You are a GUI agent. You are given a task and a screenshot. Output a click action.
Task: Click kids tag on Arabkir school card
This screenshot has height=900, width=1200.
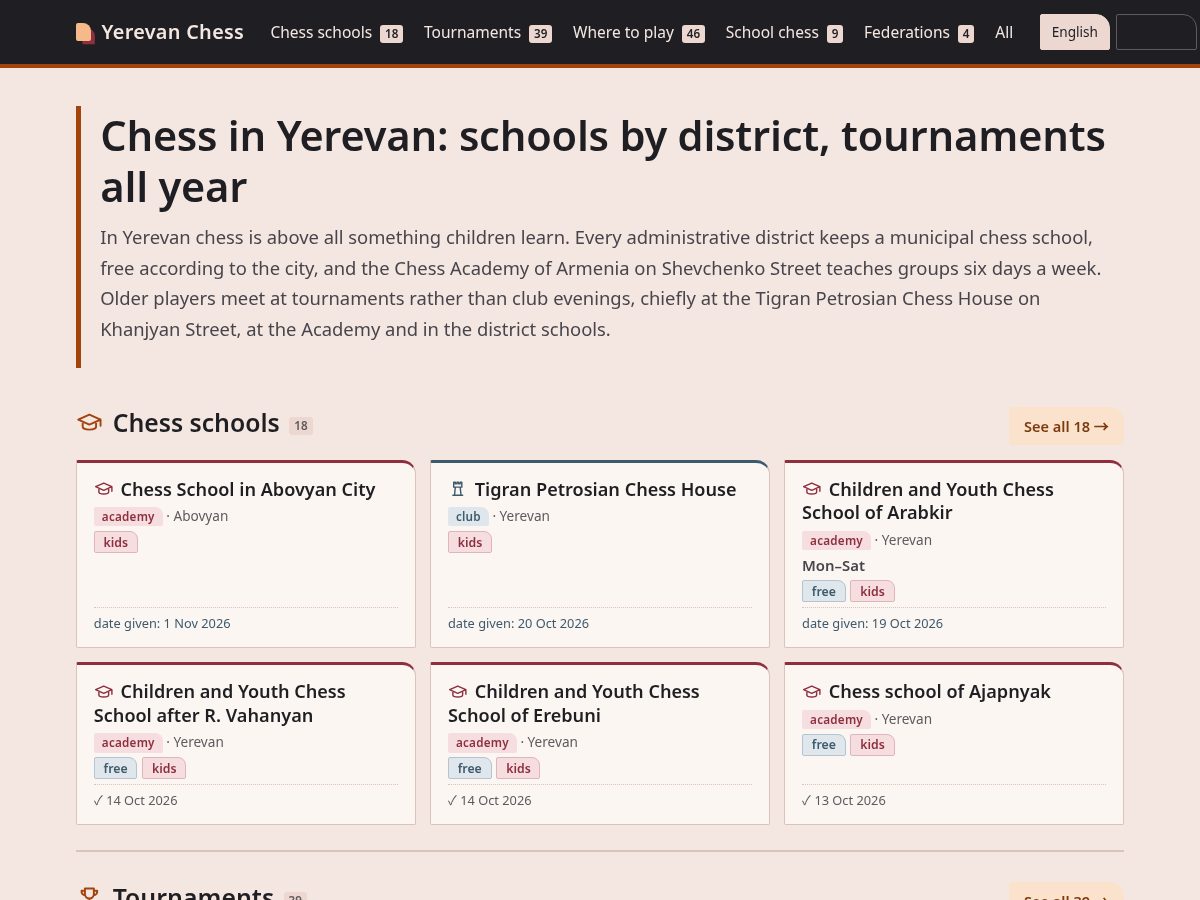click(x=872, y=591)
